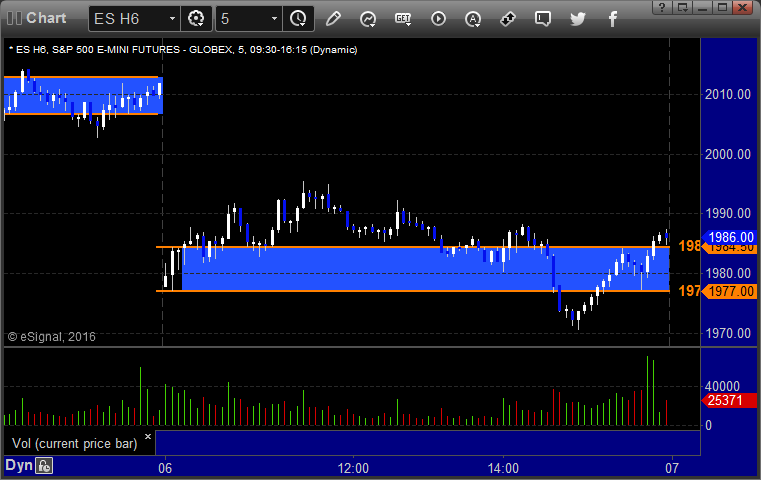
Task: Click the 12:00 time axis label
Action: 353,468
